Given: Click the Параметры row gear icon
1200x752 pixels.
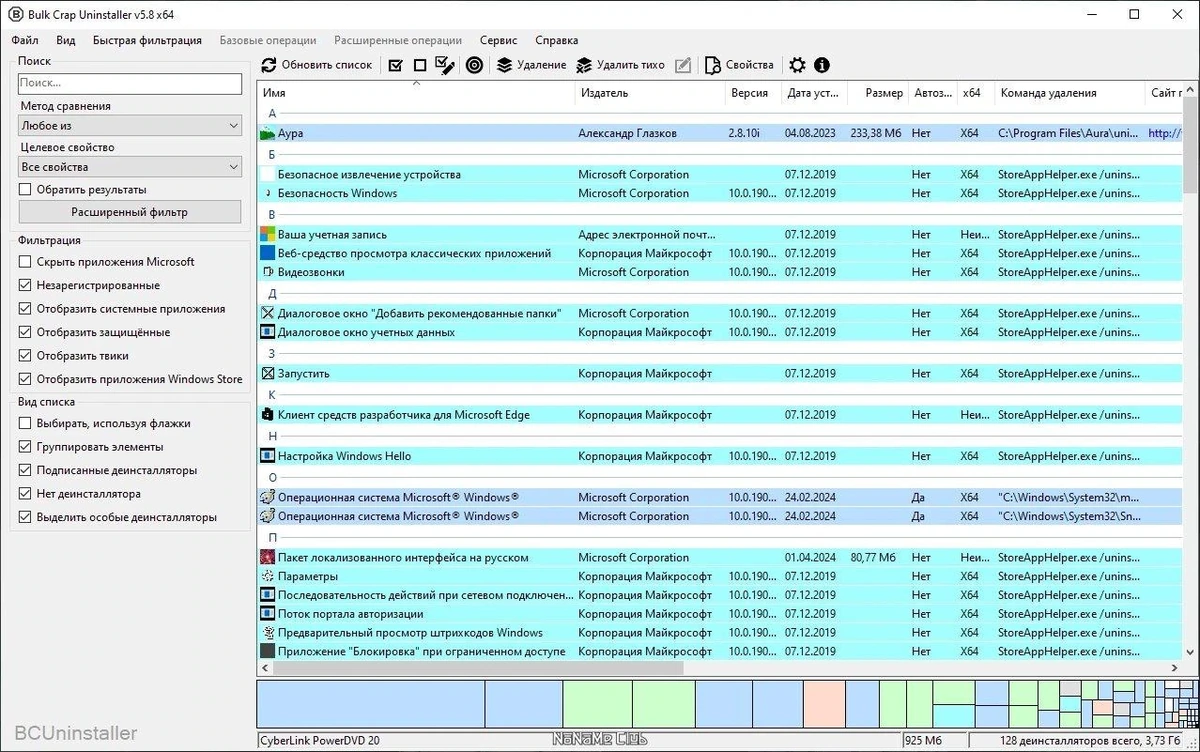Looking at the screenshot, I should tap(267, 576).
